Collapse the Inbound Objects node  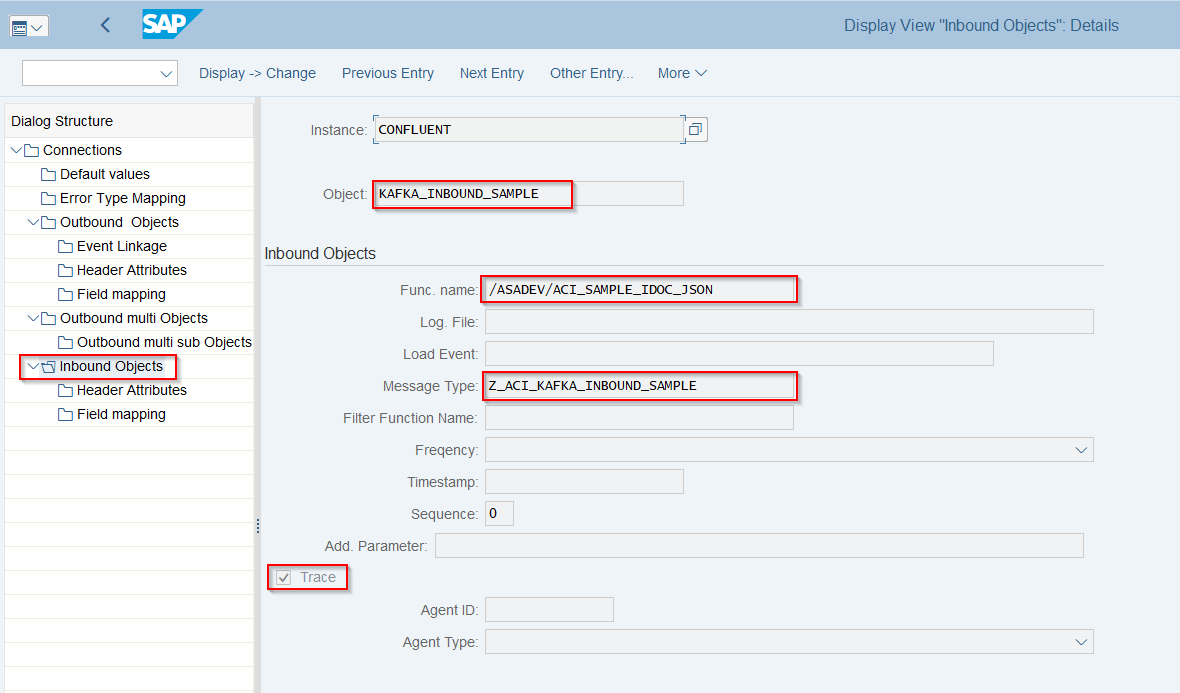click(x=32, y=366)
